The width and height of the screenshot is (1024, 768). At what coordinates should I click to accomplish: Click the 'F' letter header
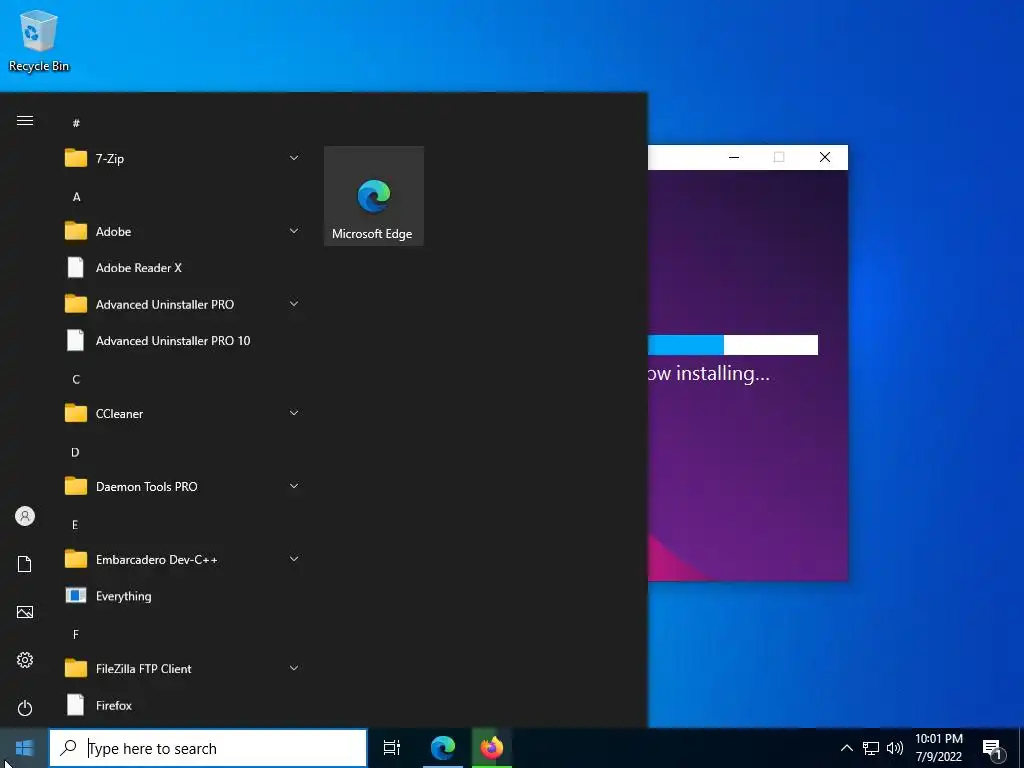point(76,634)
